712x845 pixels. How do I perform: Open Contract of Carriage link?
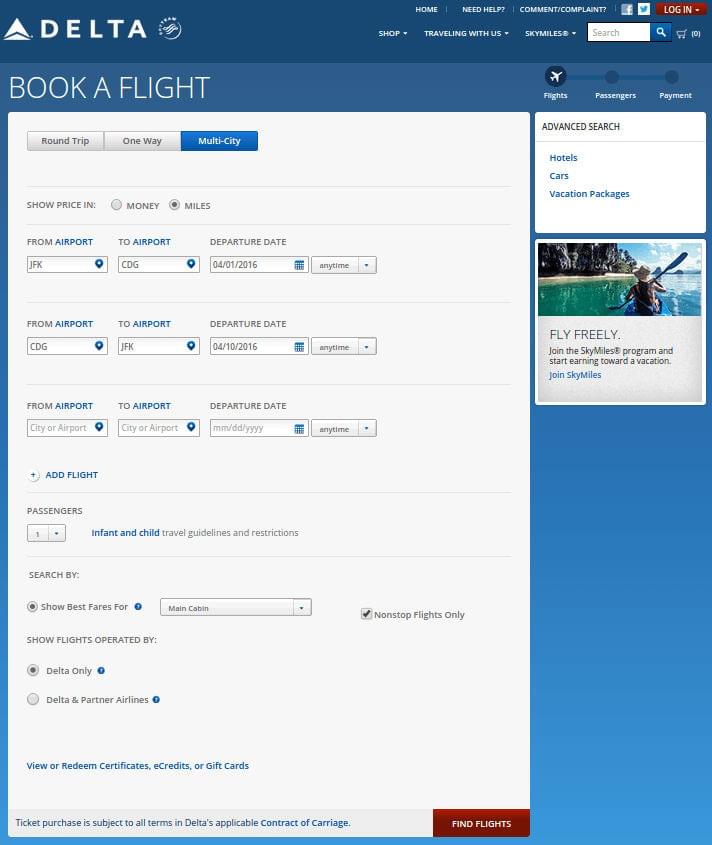point(305,823)
